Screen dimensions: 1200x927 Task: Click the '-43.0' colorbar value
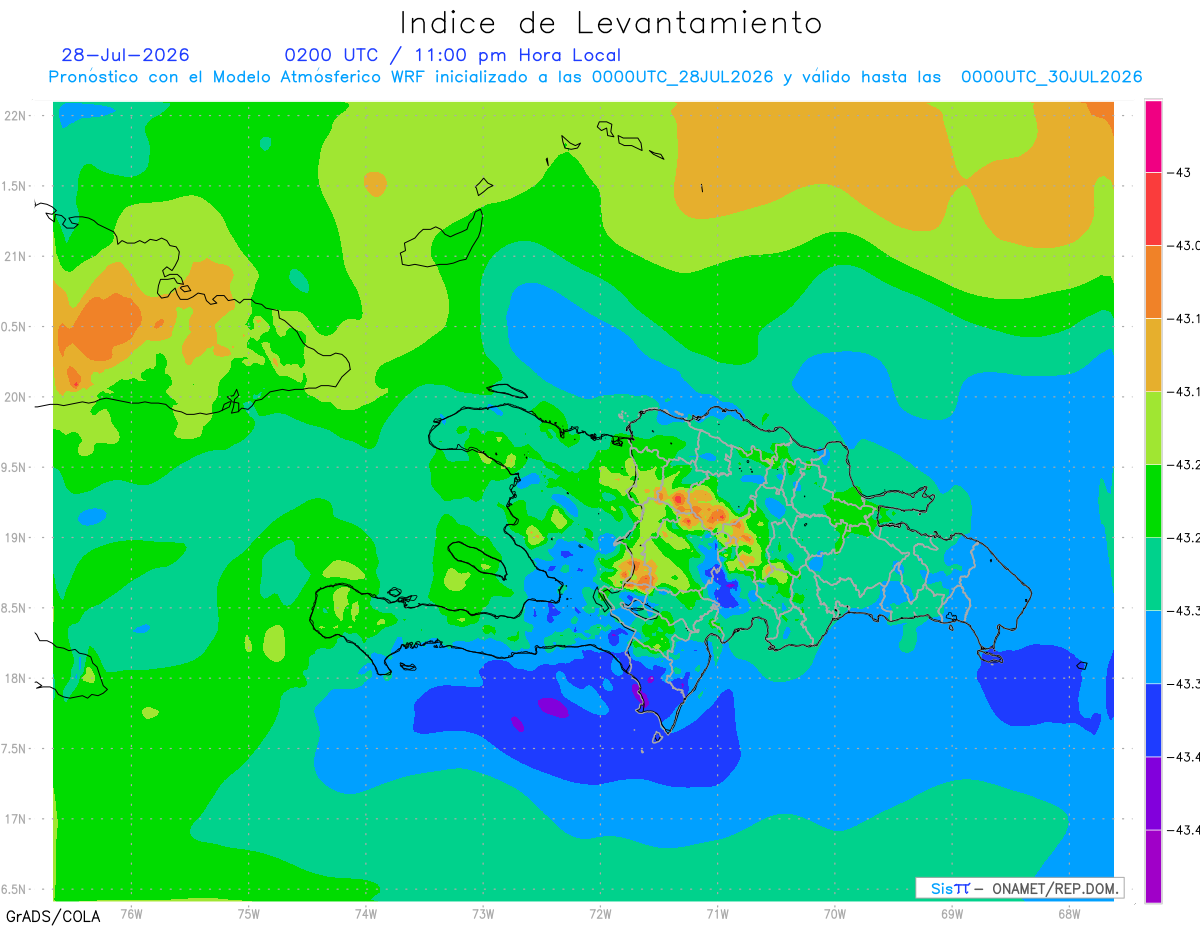coord(1185,246)
